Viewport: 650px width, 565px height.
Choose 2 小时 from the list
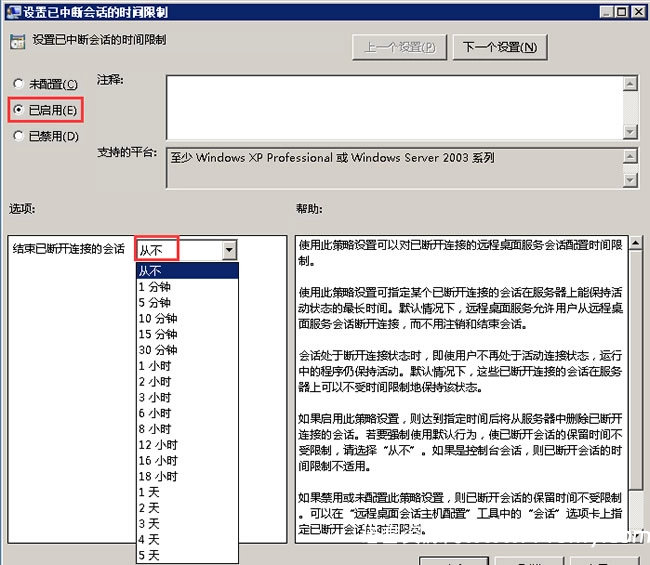coord(187,381)
